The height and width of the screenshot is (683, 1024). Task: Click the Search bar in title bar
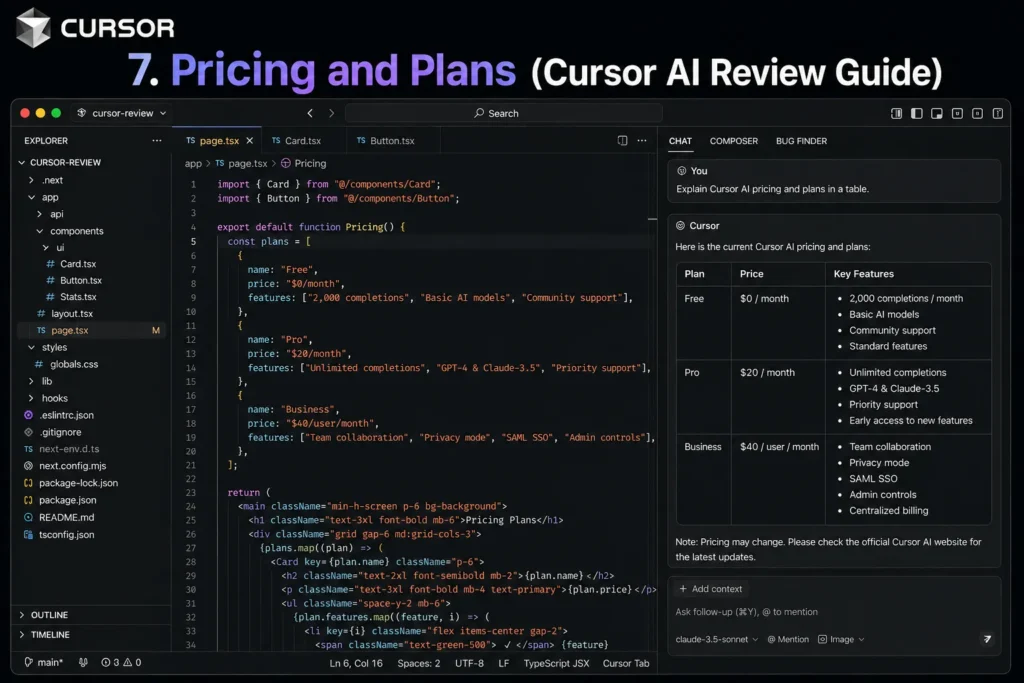(x=504, y=113)
